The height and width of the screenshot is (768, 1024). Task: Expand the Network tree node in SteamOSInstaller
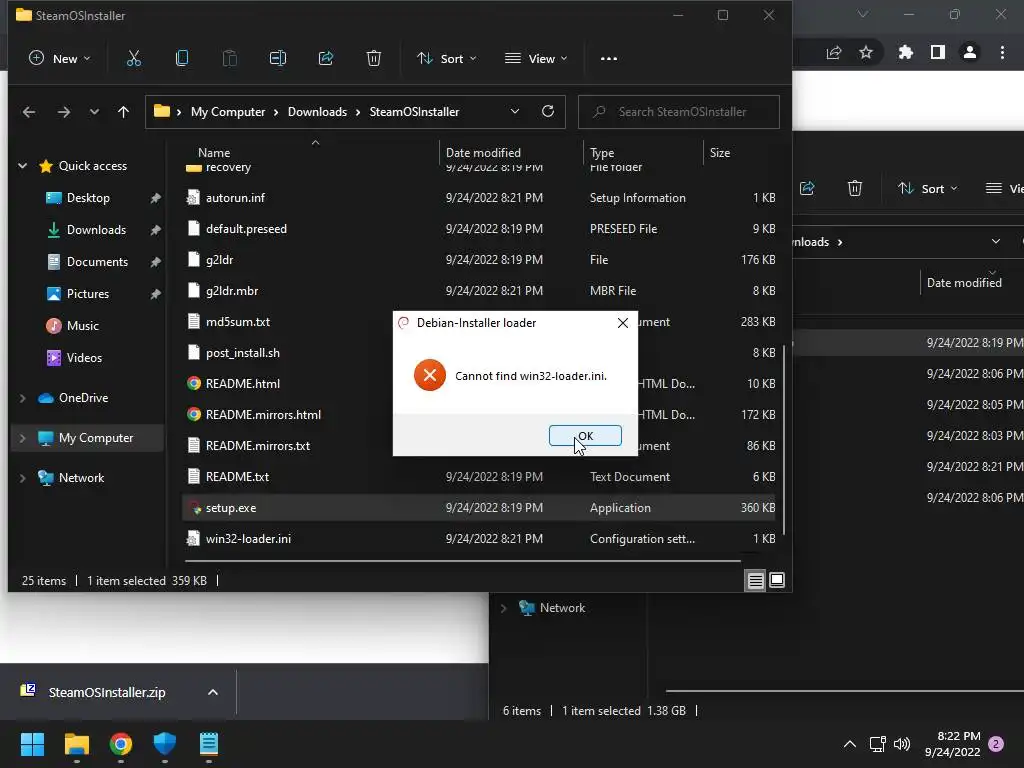click(x=22, y=478)
